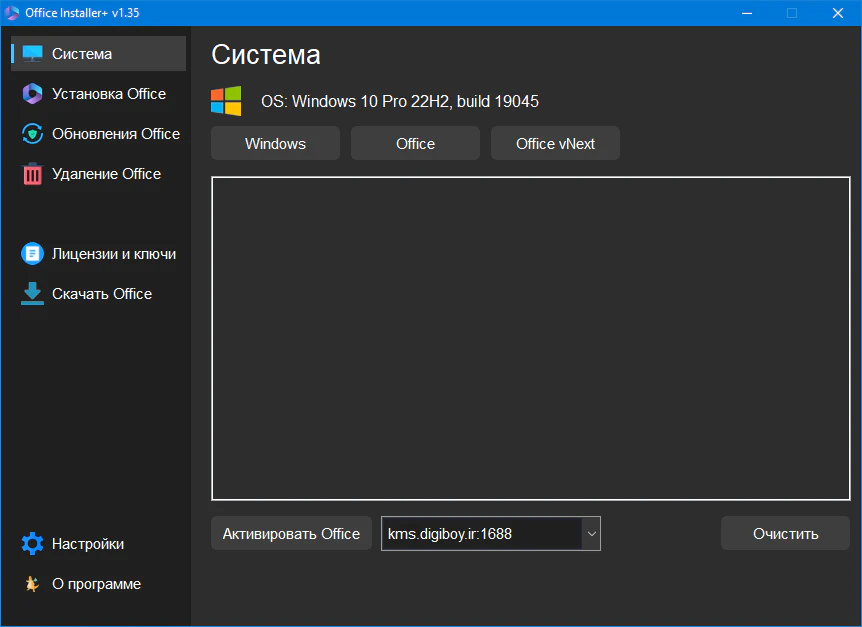Click the Скачать Office download arrow icon
Screen dimensions: 862x627
point(33,294)
